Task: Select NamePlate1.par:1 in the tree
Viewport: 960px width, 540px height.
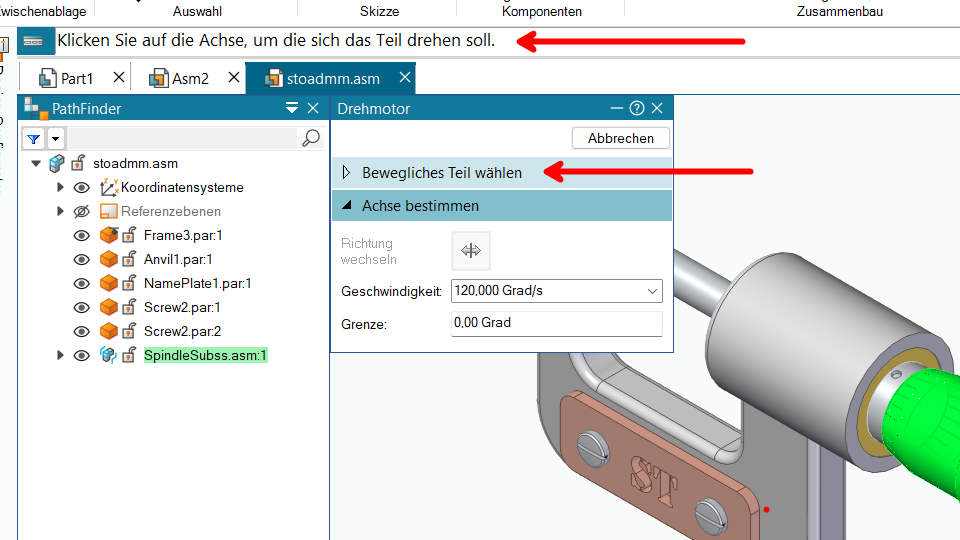Action: pos(197,283)
